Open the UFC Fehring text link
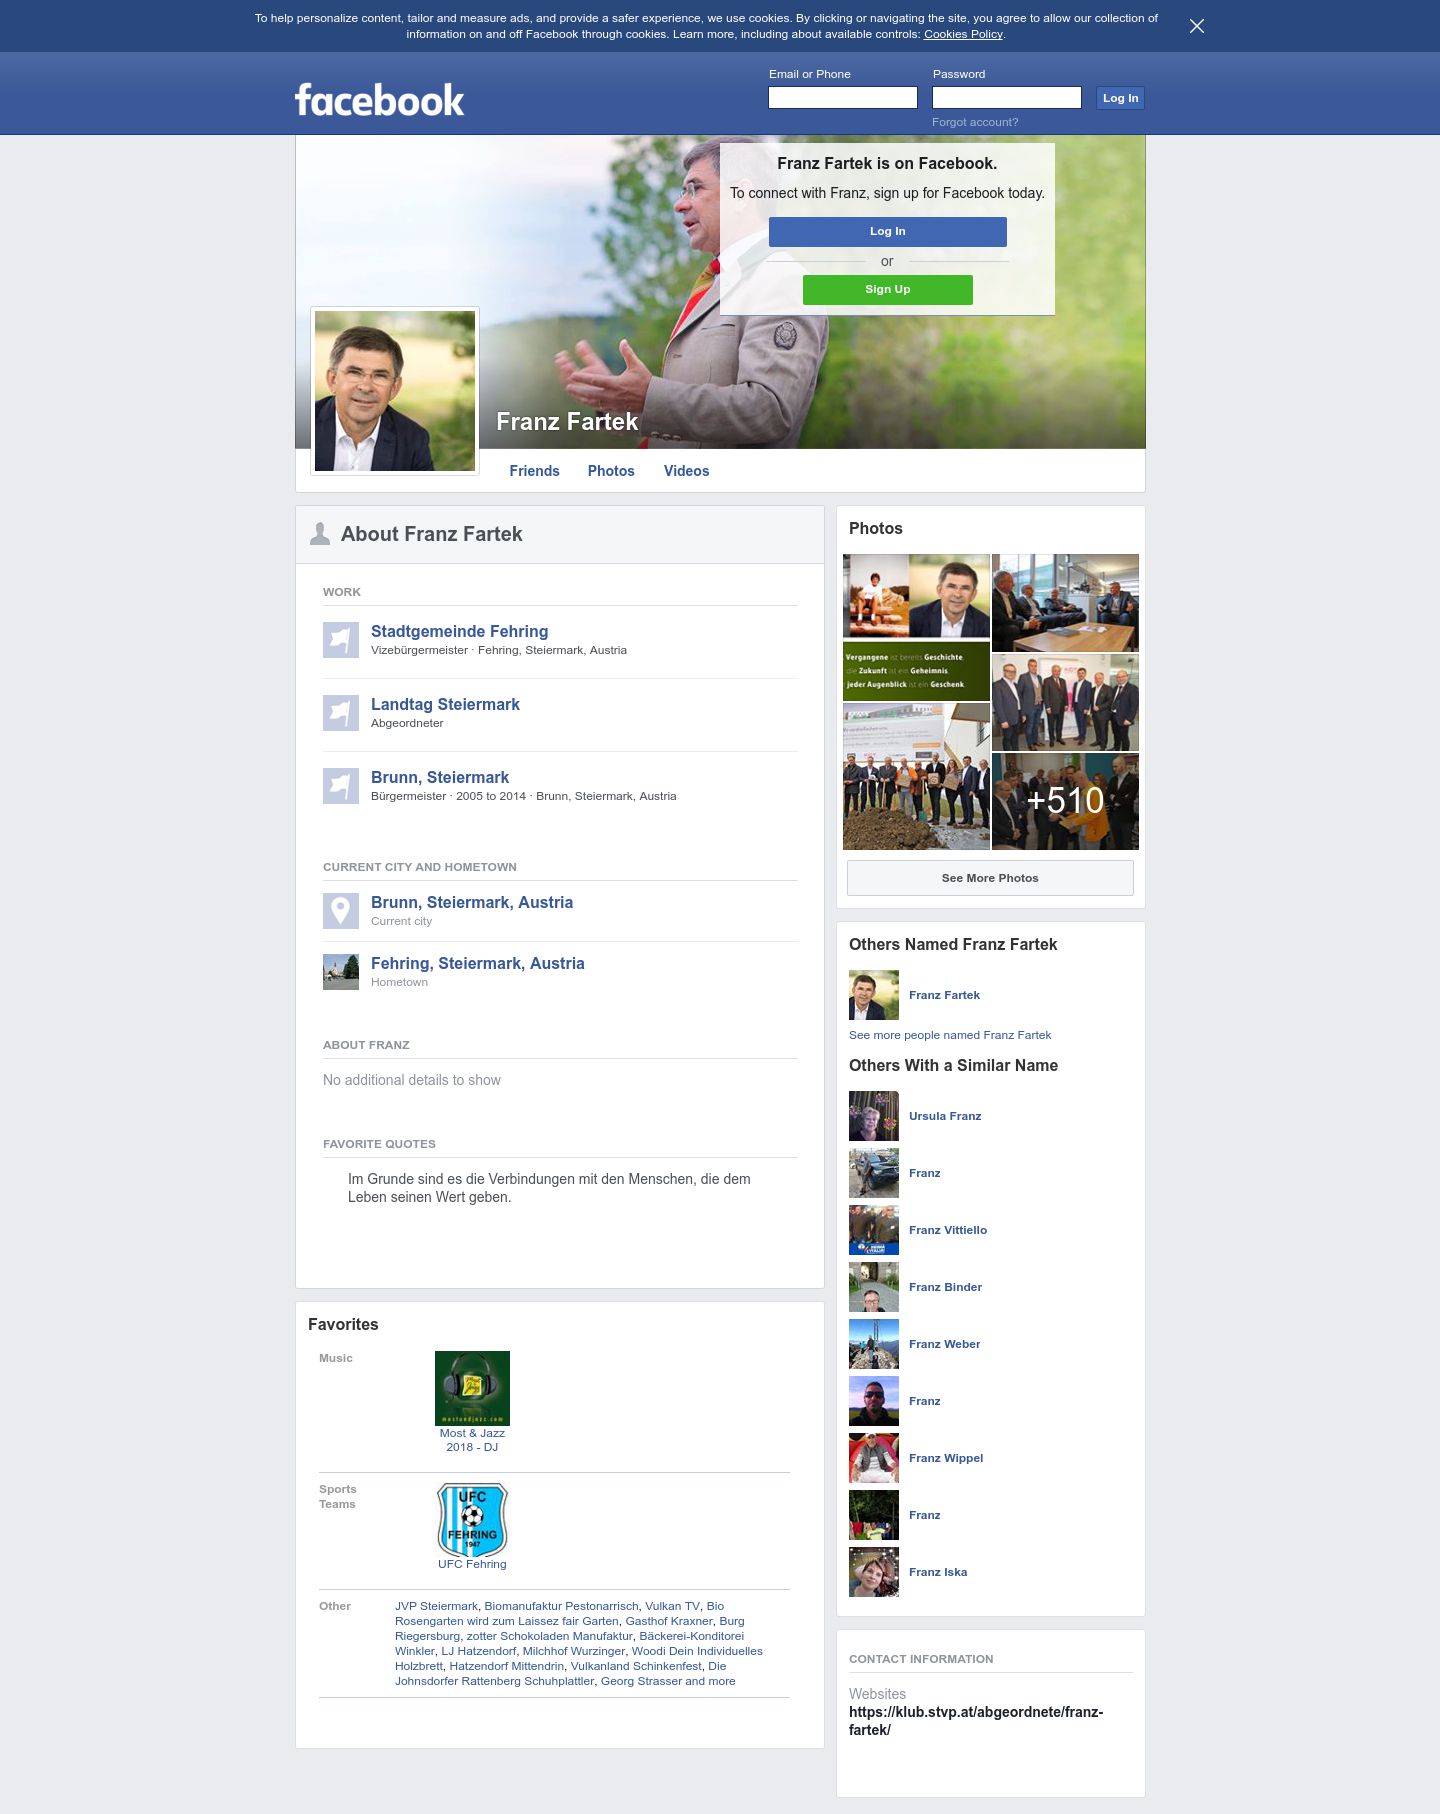 coord(472,1564)
